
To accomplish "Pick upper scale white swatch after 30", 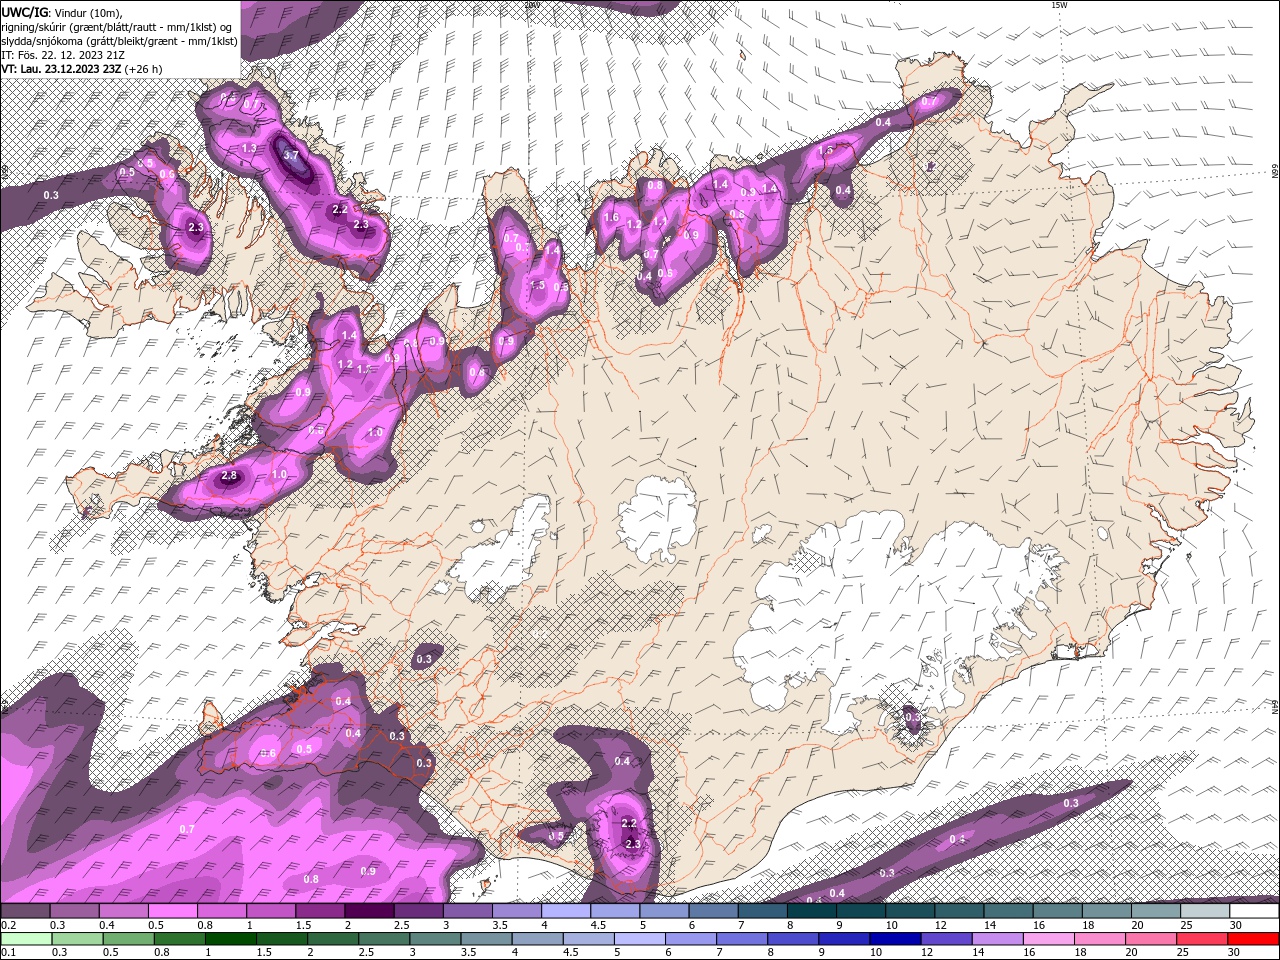I will (x=1254, y=911).
